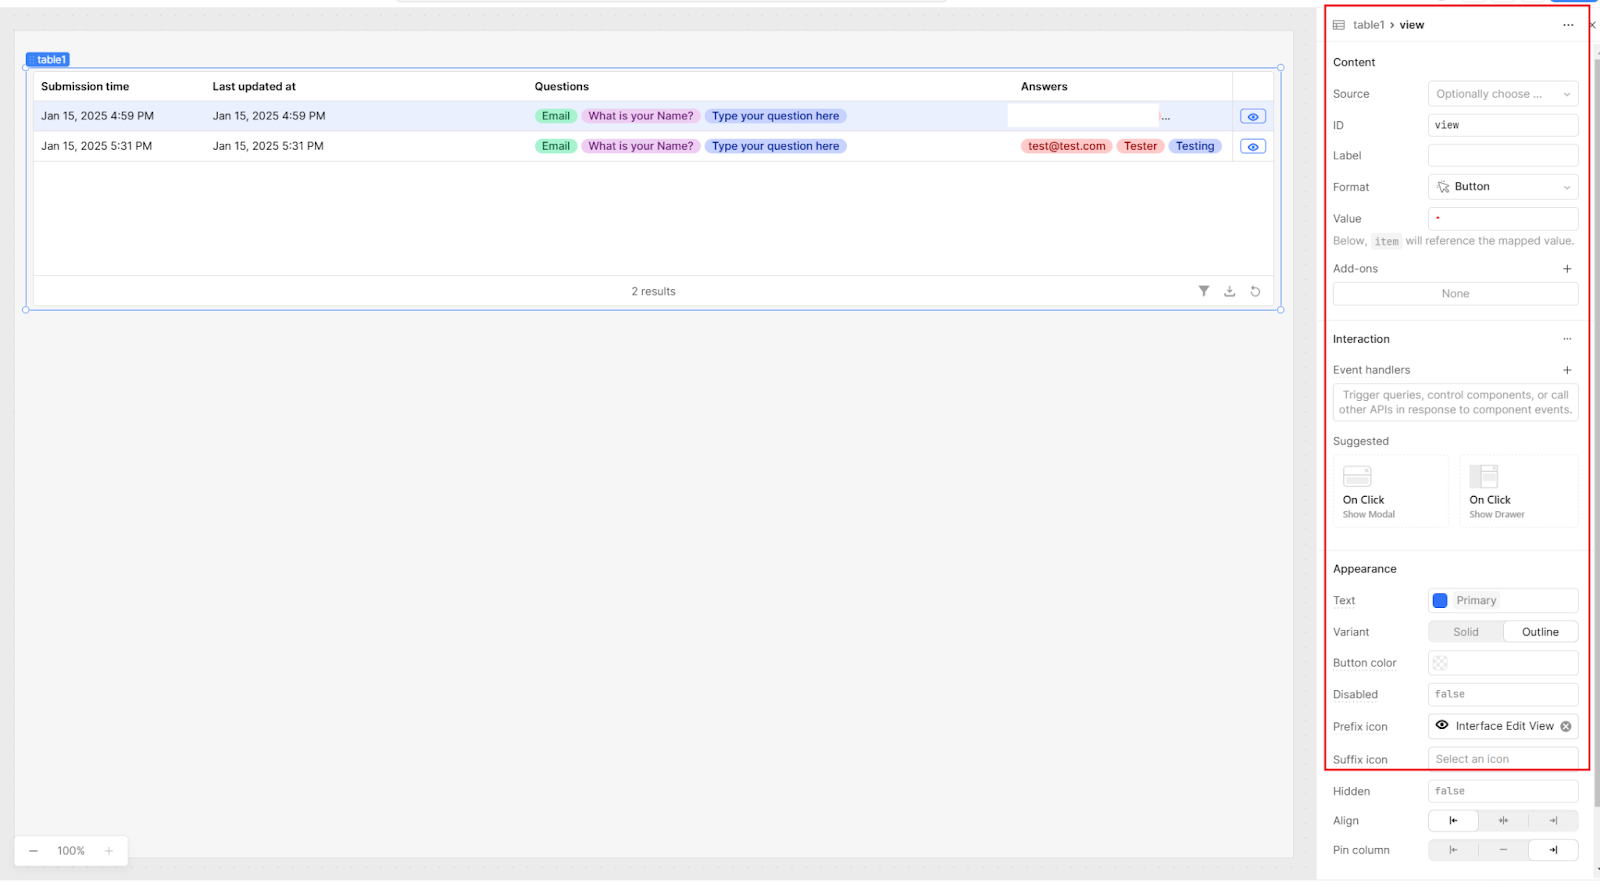The image size is (1600, 887).
Task: Click the 2 results text
Action: tap(653, 292)
